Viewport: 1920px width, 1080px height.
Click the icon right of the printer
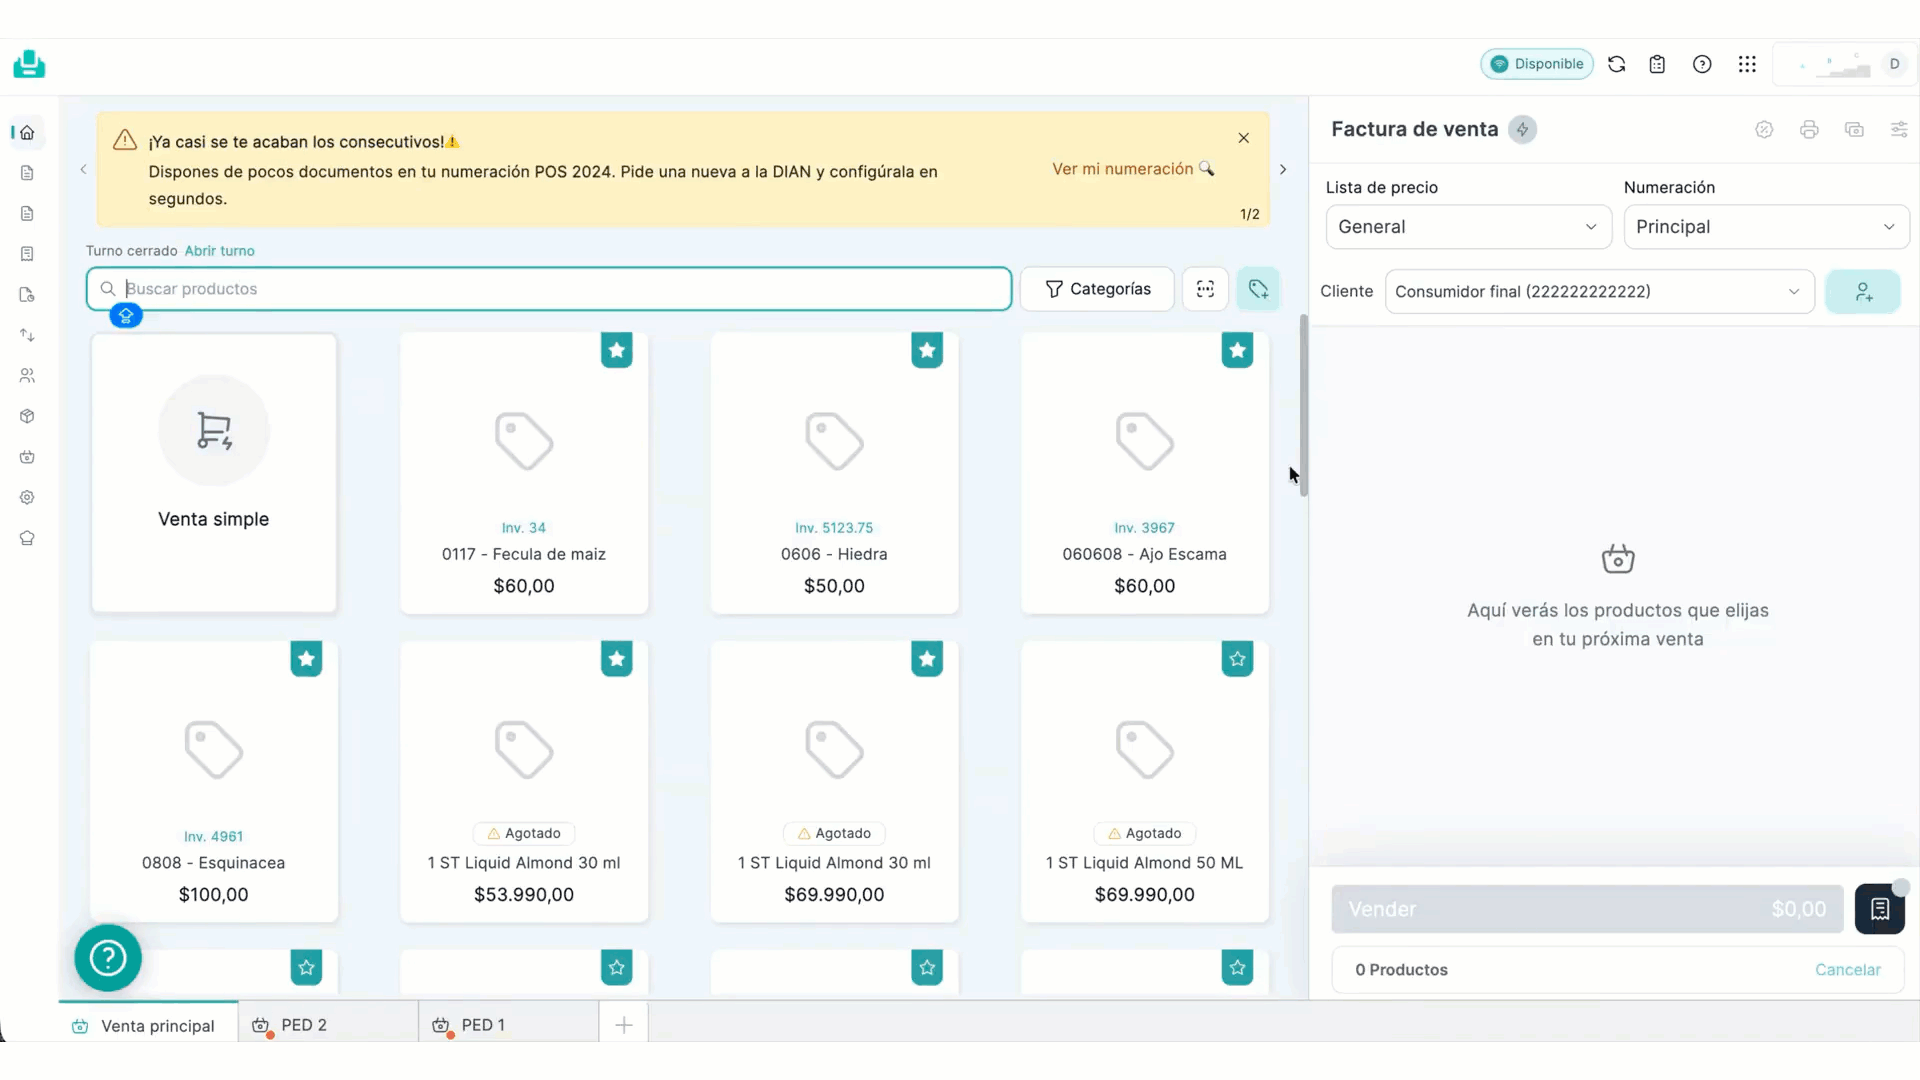[1854, 129]
